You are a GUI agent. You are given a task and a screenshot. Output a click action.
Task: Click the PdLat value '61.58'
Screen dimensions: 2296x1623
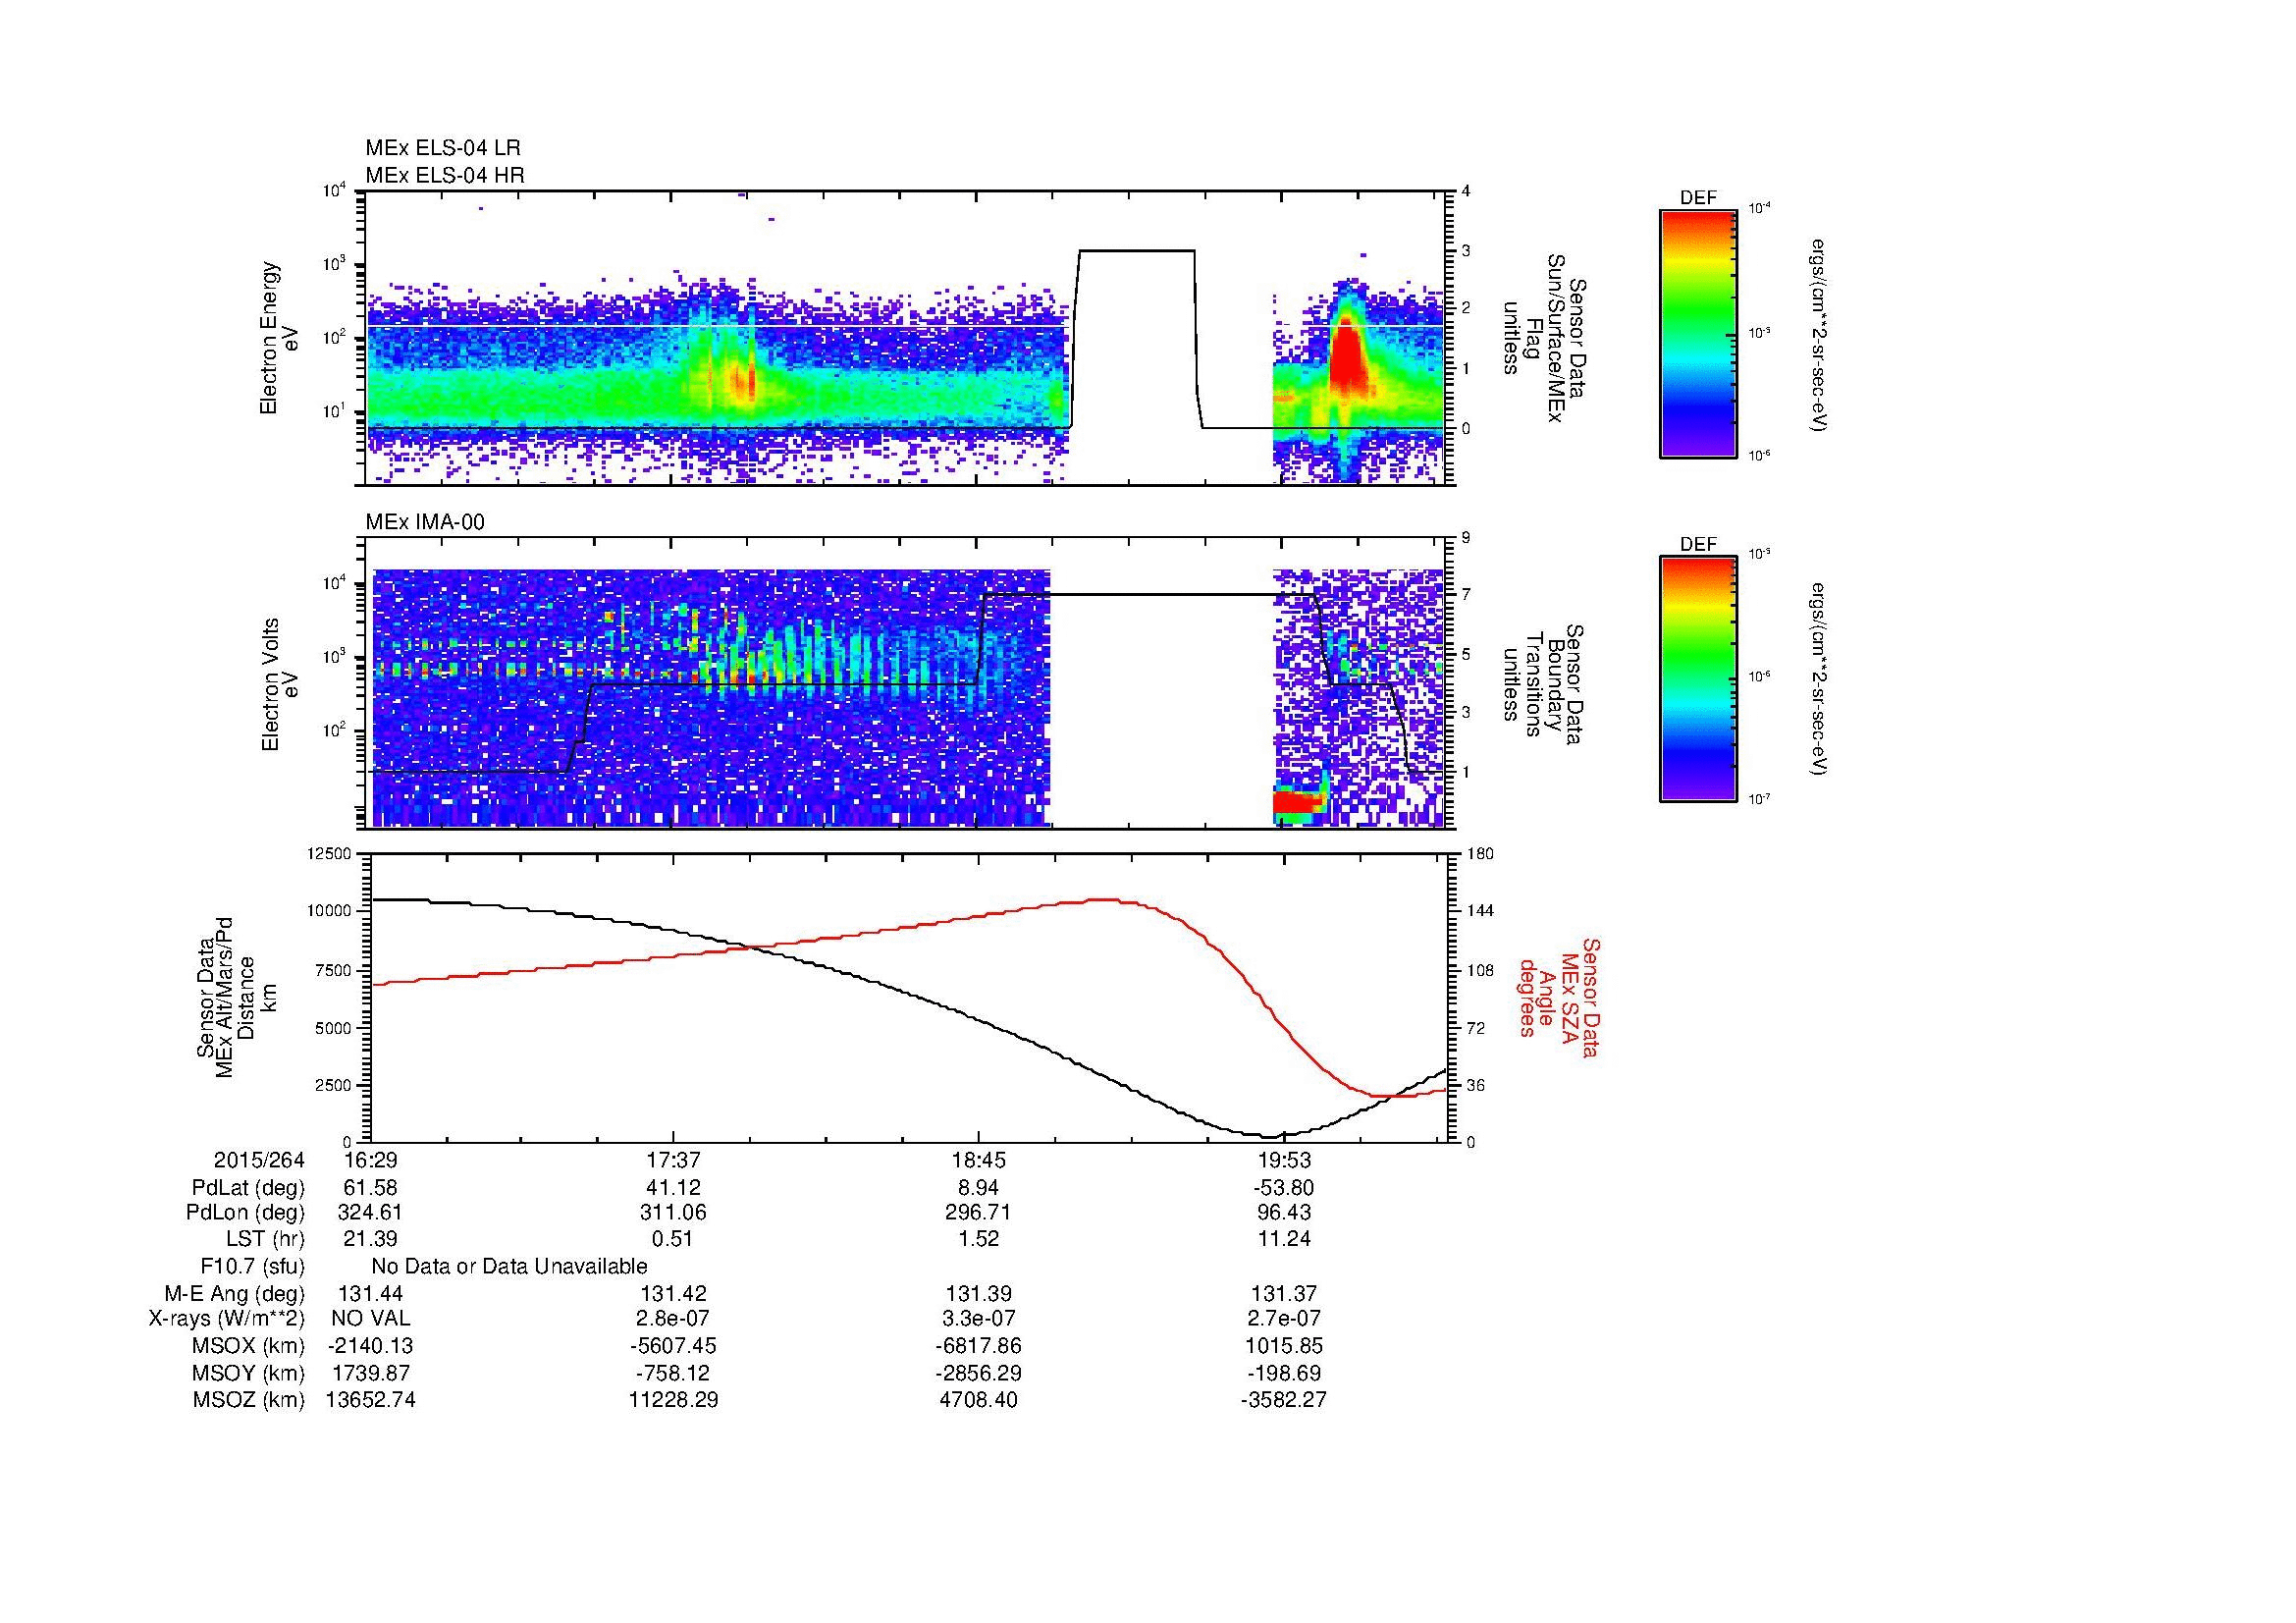tap(370, 1188)
